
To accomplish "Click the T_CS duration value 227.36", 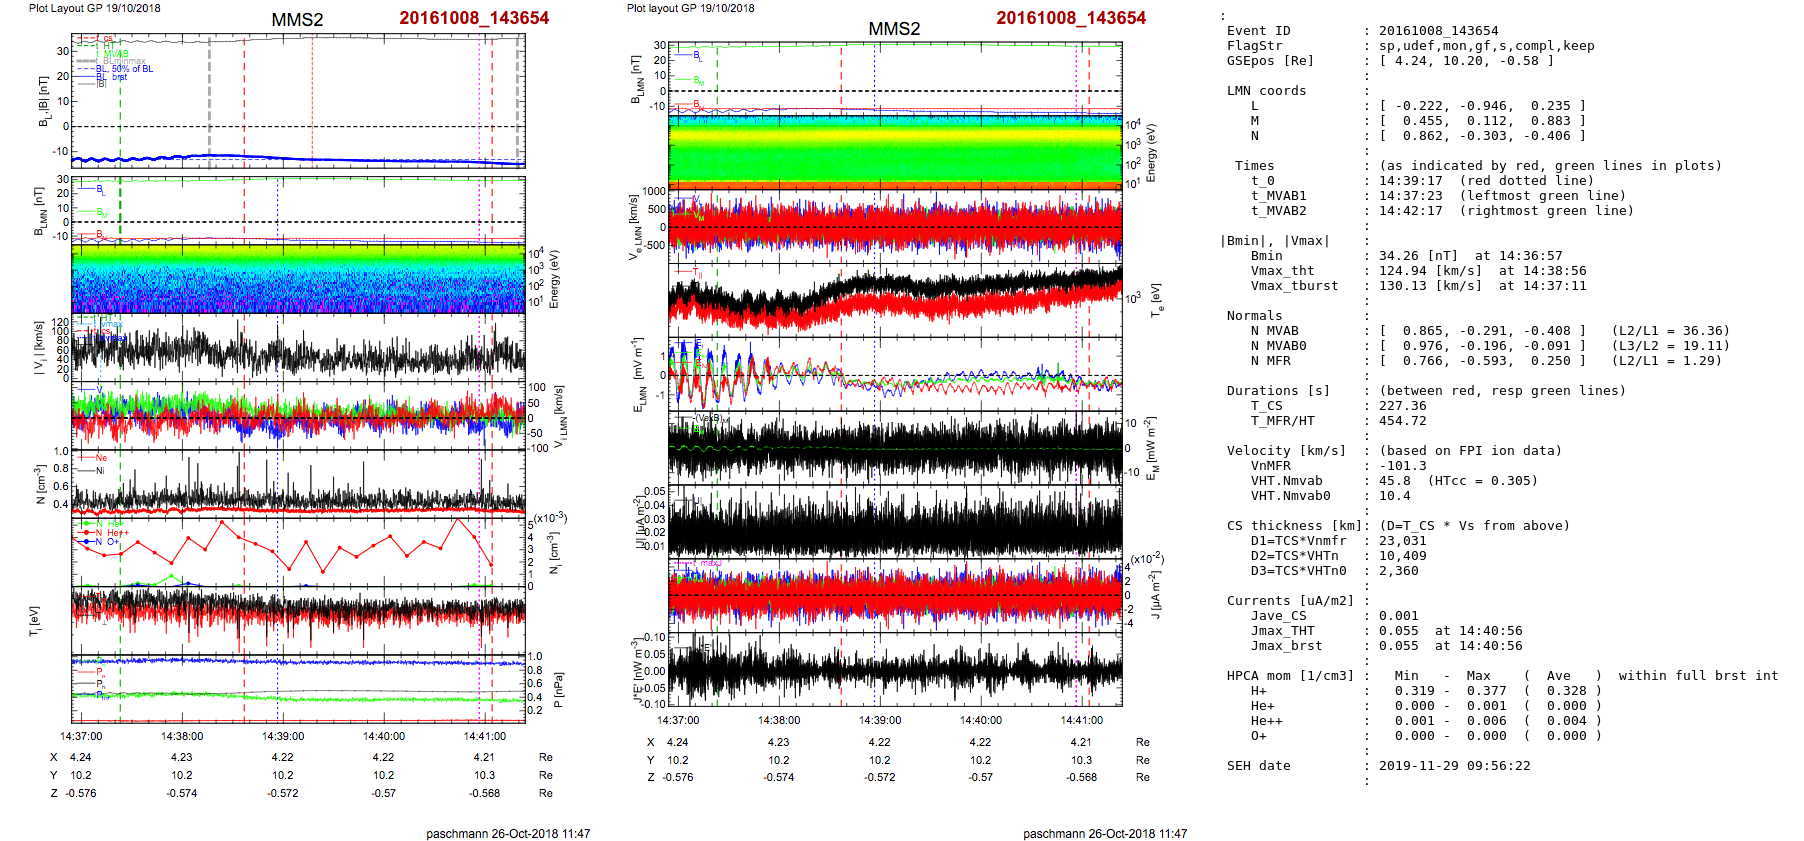I will tap(1403, 406).
